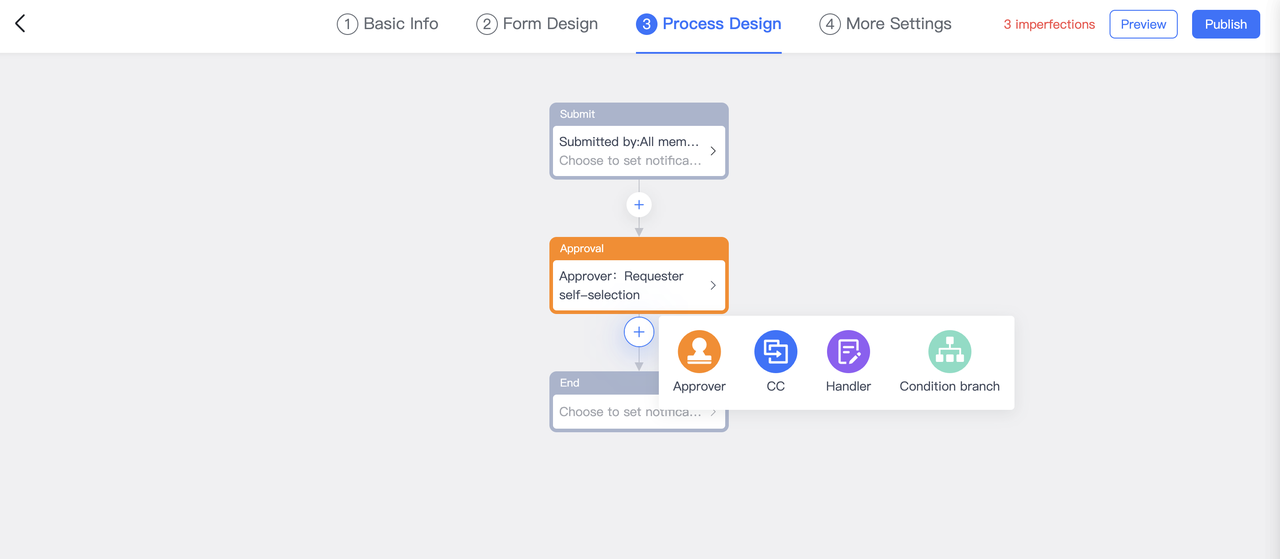Click the orange Approver stamp icon
Image resolution: width=1280 pixels, height=559 pixels.
(699, 352)
